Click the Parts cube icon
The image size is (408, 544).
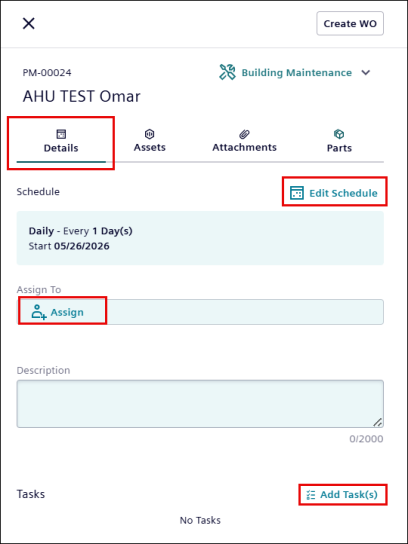click(x=339, y=134)
